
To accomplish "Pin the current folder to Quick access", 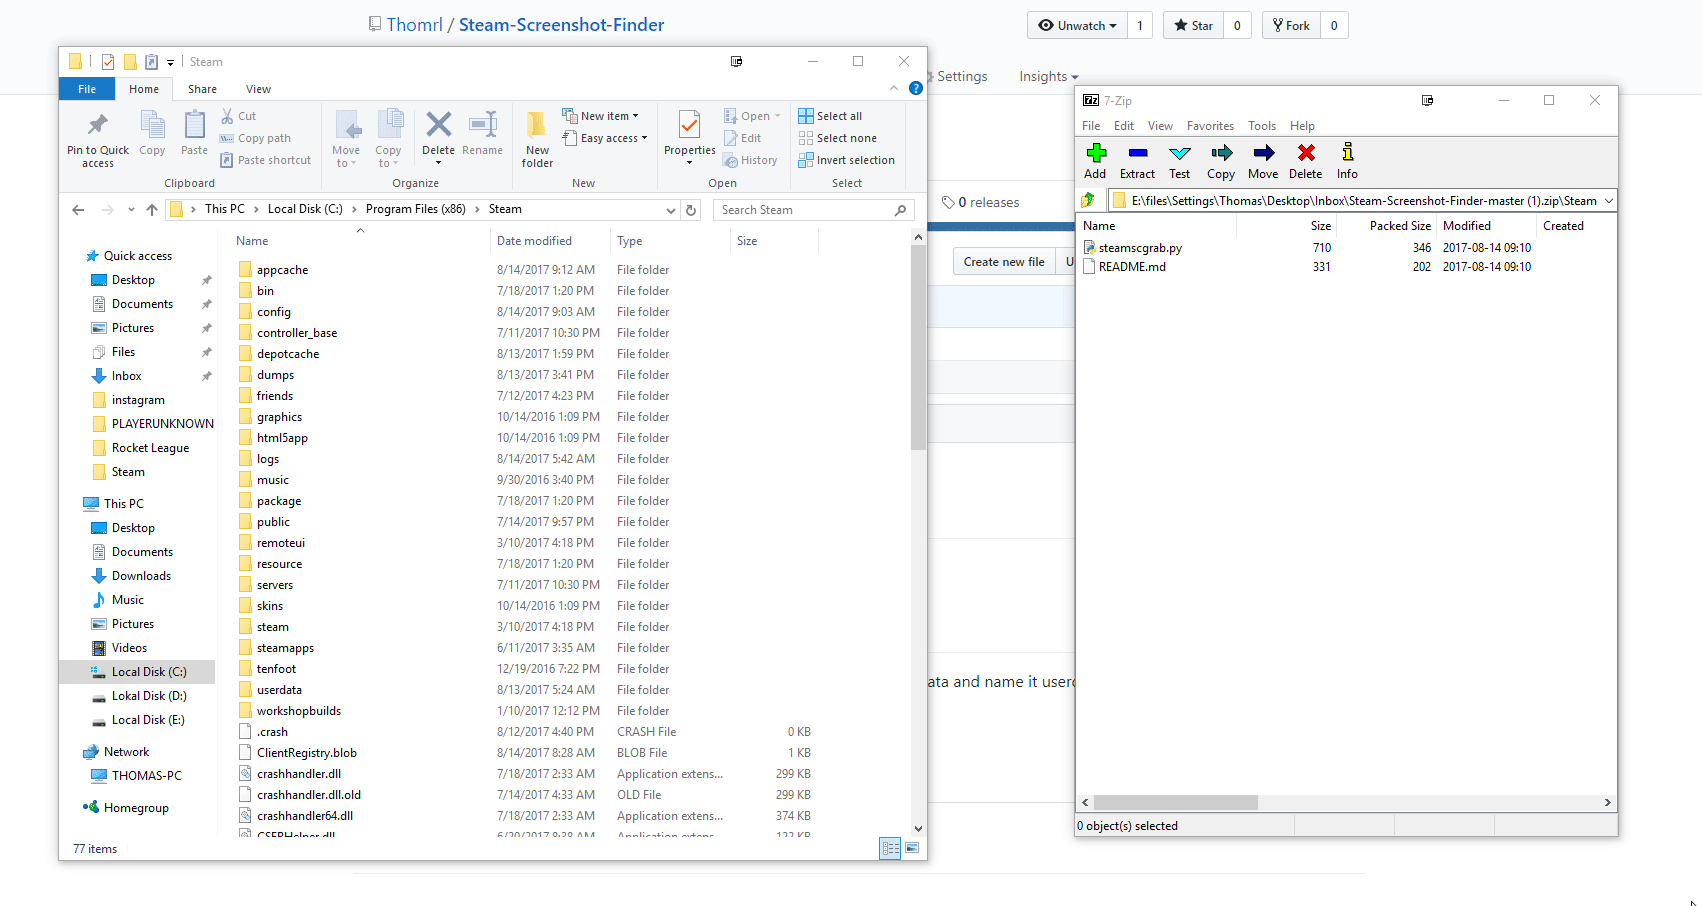I will 96,139.
